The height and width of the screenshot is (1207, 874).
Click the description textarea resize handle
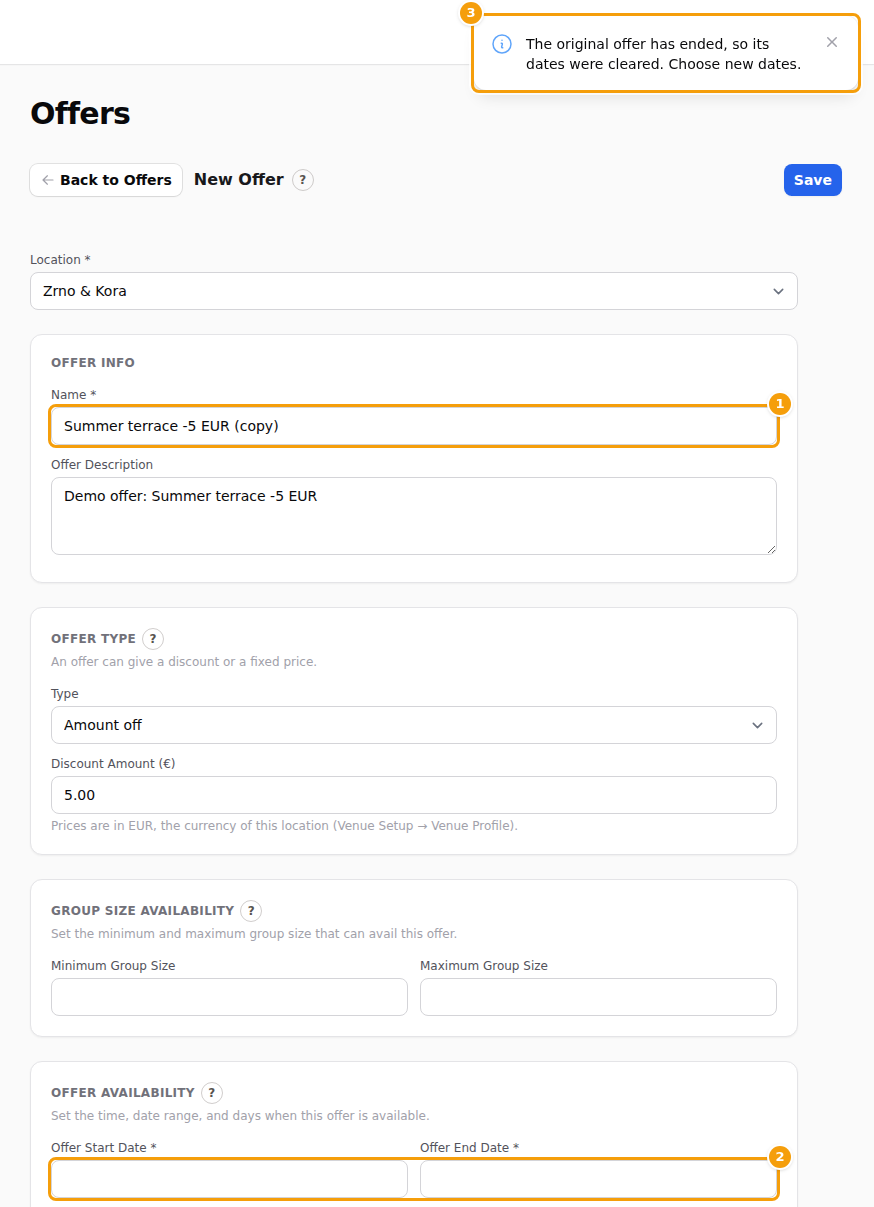pos(771,549)
